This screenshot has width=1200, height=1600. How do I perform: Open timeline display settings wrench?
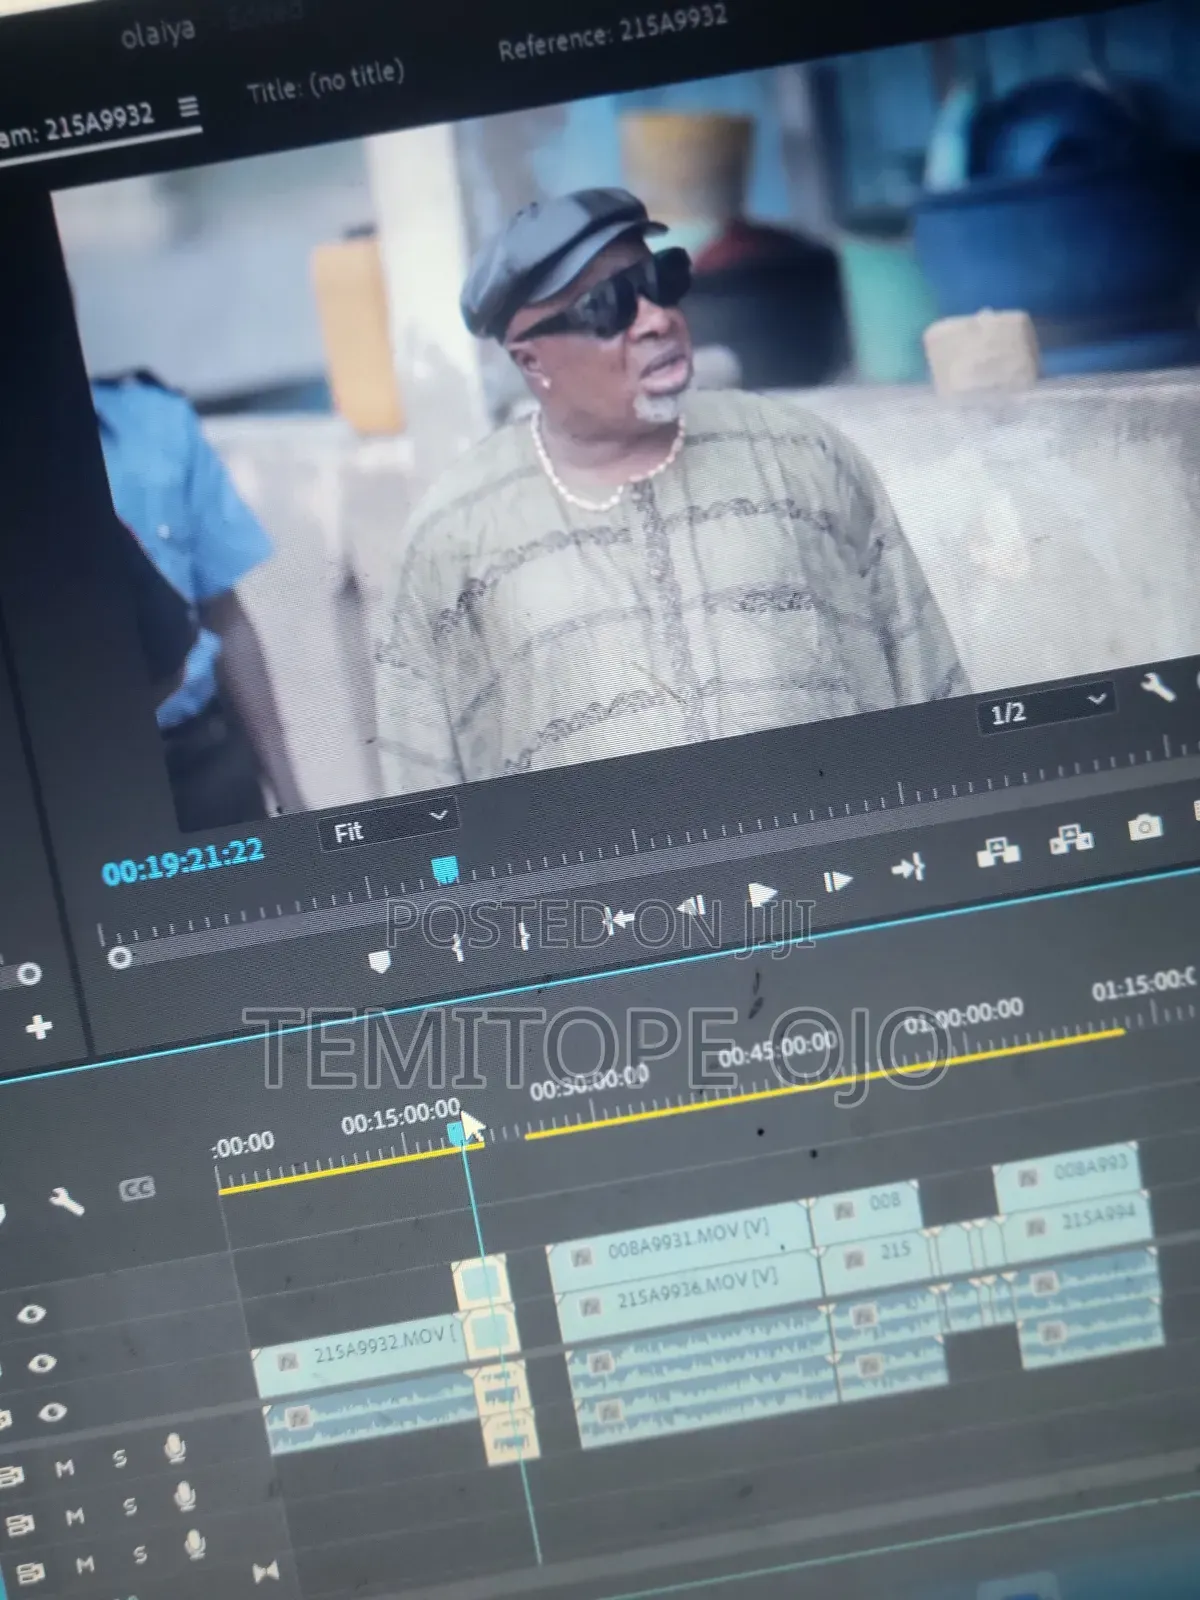click(66, 1200)
